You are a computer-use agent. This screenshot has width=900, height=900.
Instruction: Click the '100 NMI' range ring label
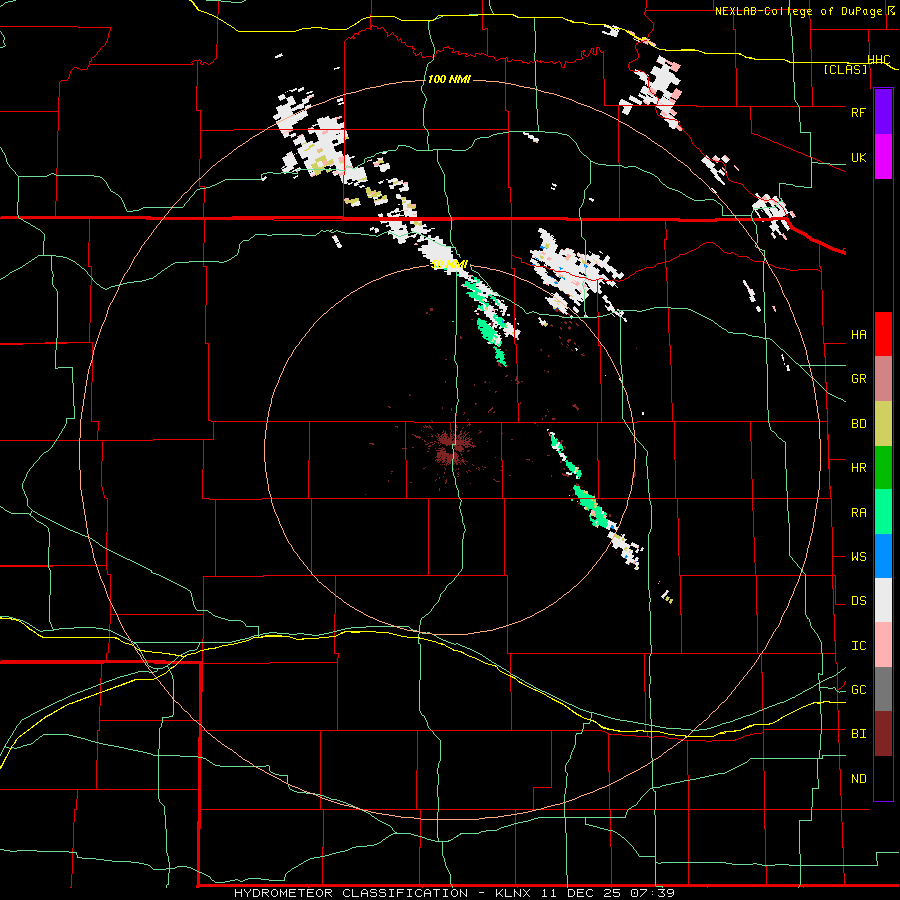point(449,79)
